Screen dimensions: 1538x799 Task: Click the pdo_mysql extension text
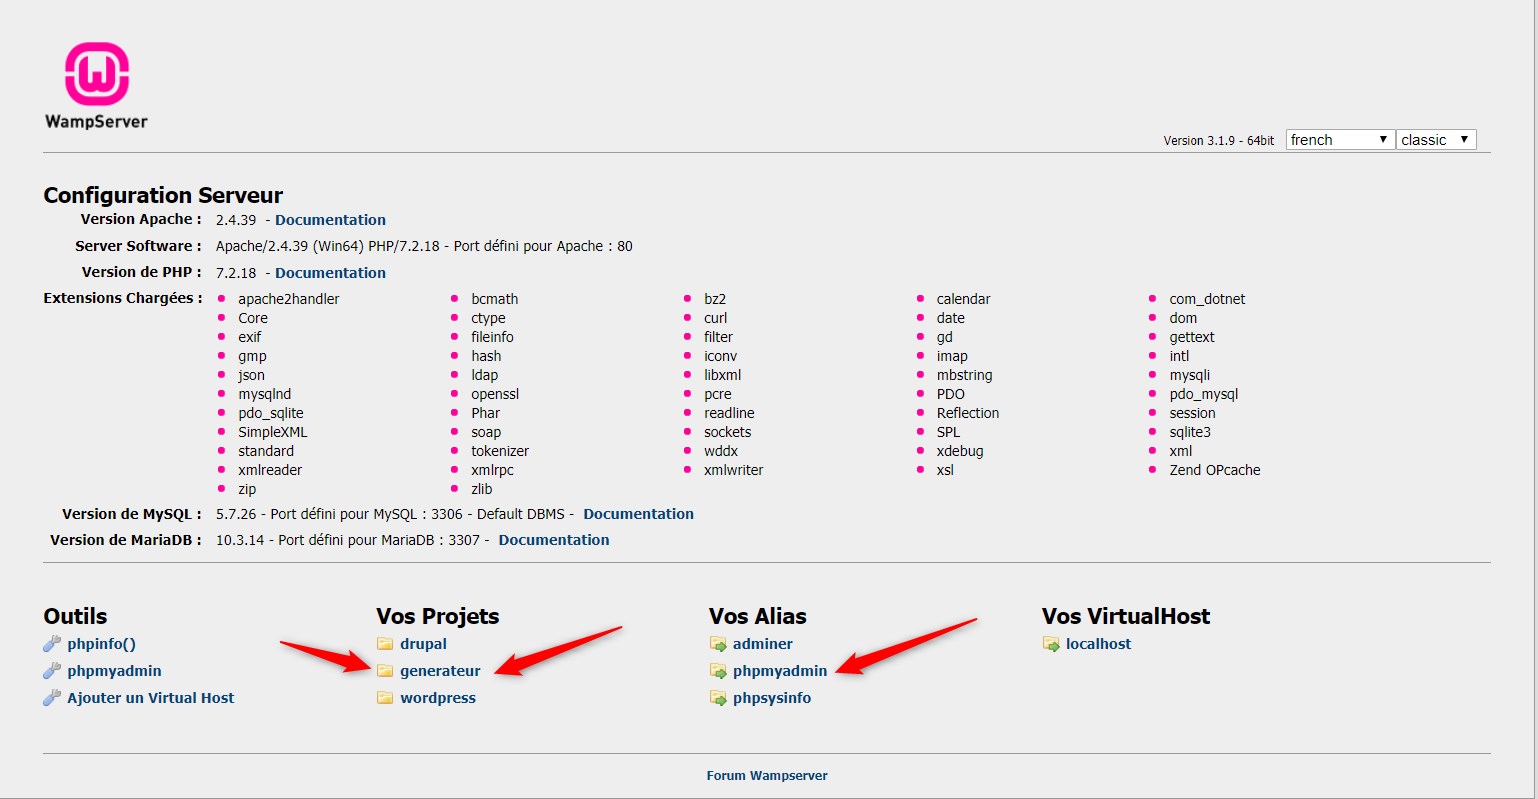point(1204,394)
